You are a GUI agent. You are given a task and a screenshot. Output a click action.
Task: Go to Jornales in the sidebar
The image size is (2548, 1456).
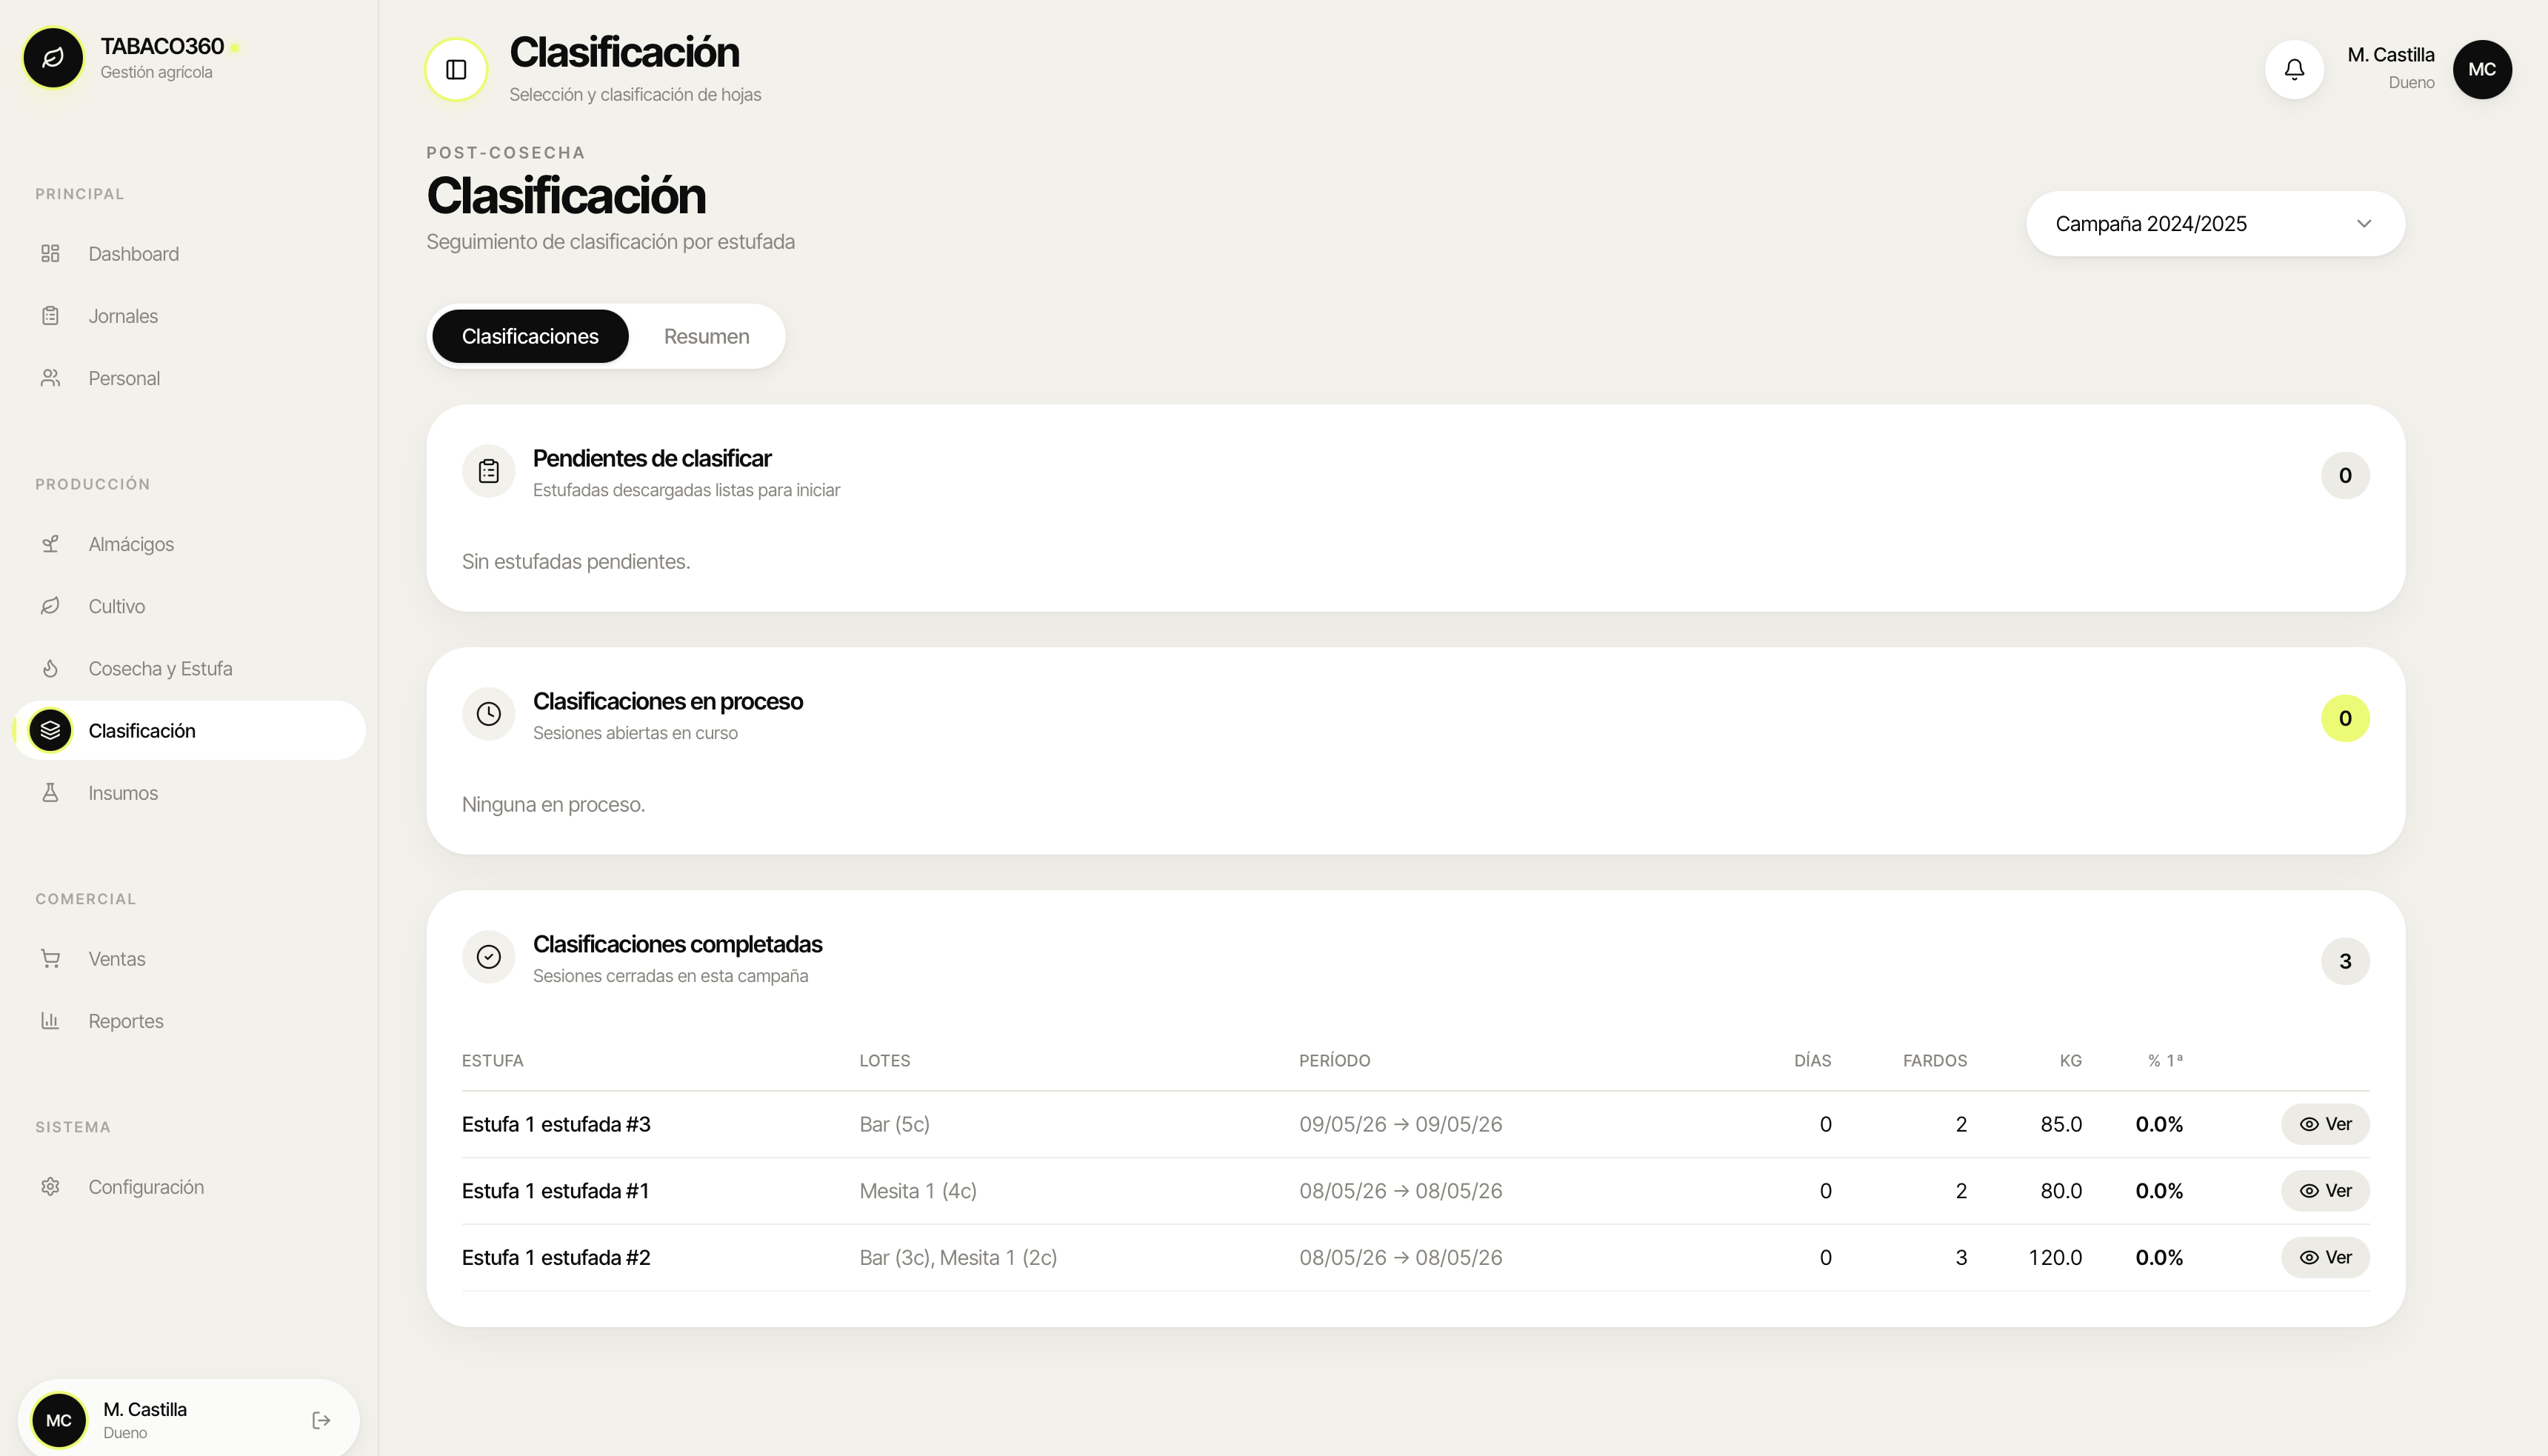[190, 316]
